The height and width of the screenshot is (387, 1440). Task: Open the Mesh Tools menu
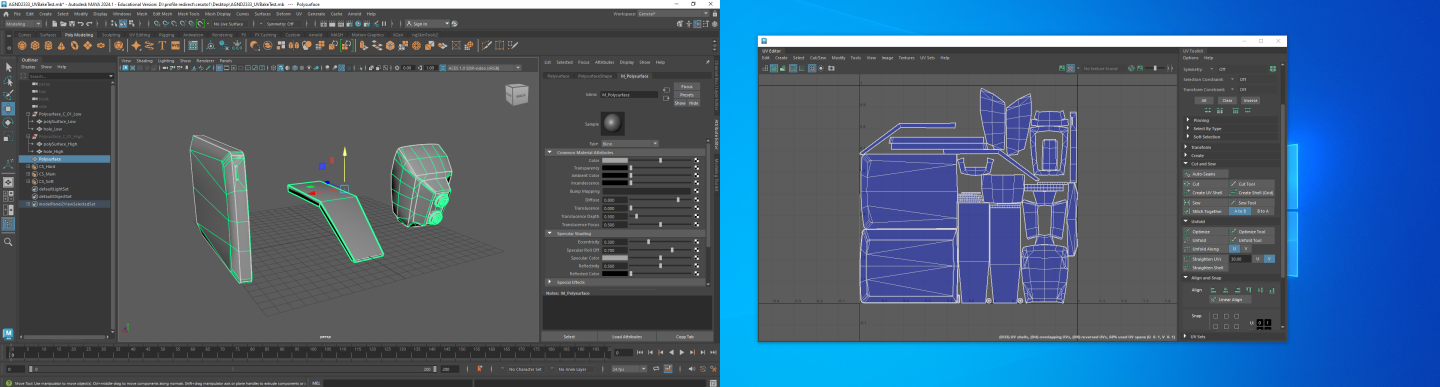click(189, 14)
